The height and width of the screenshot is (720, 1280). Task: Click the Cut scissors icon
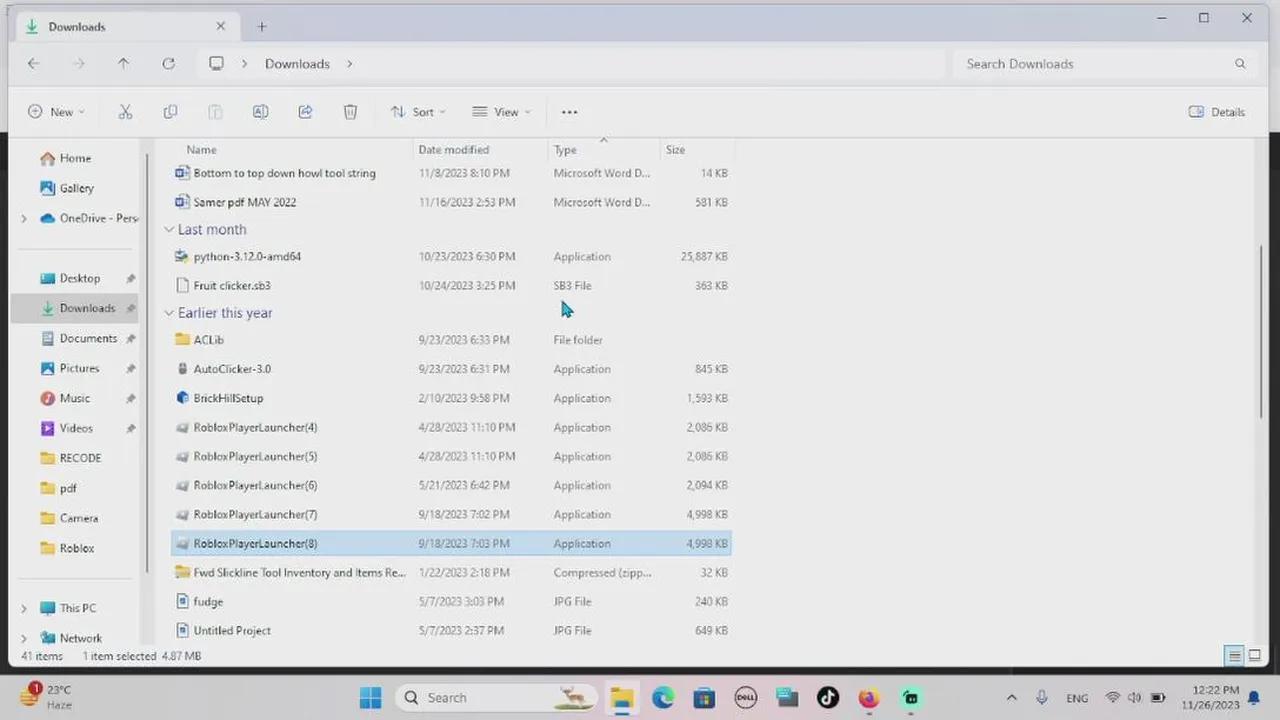pos(125,112)
